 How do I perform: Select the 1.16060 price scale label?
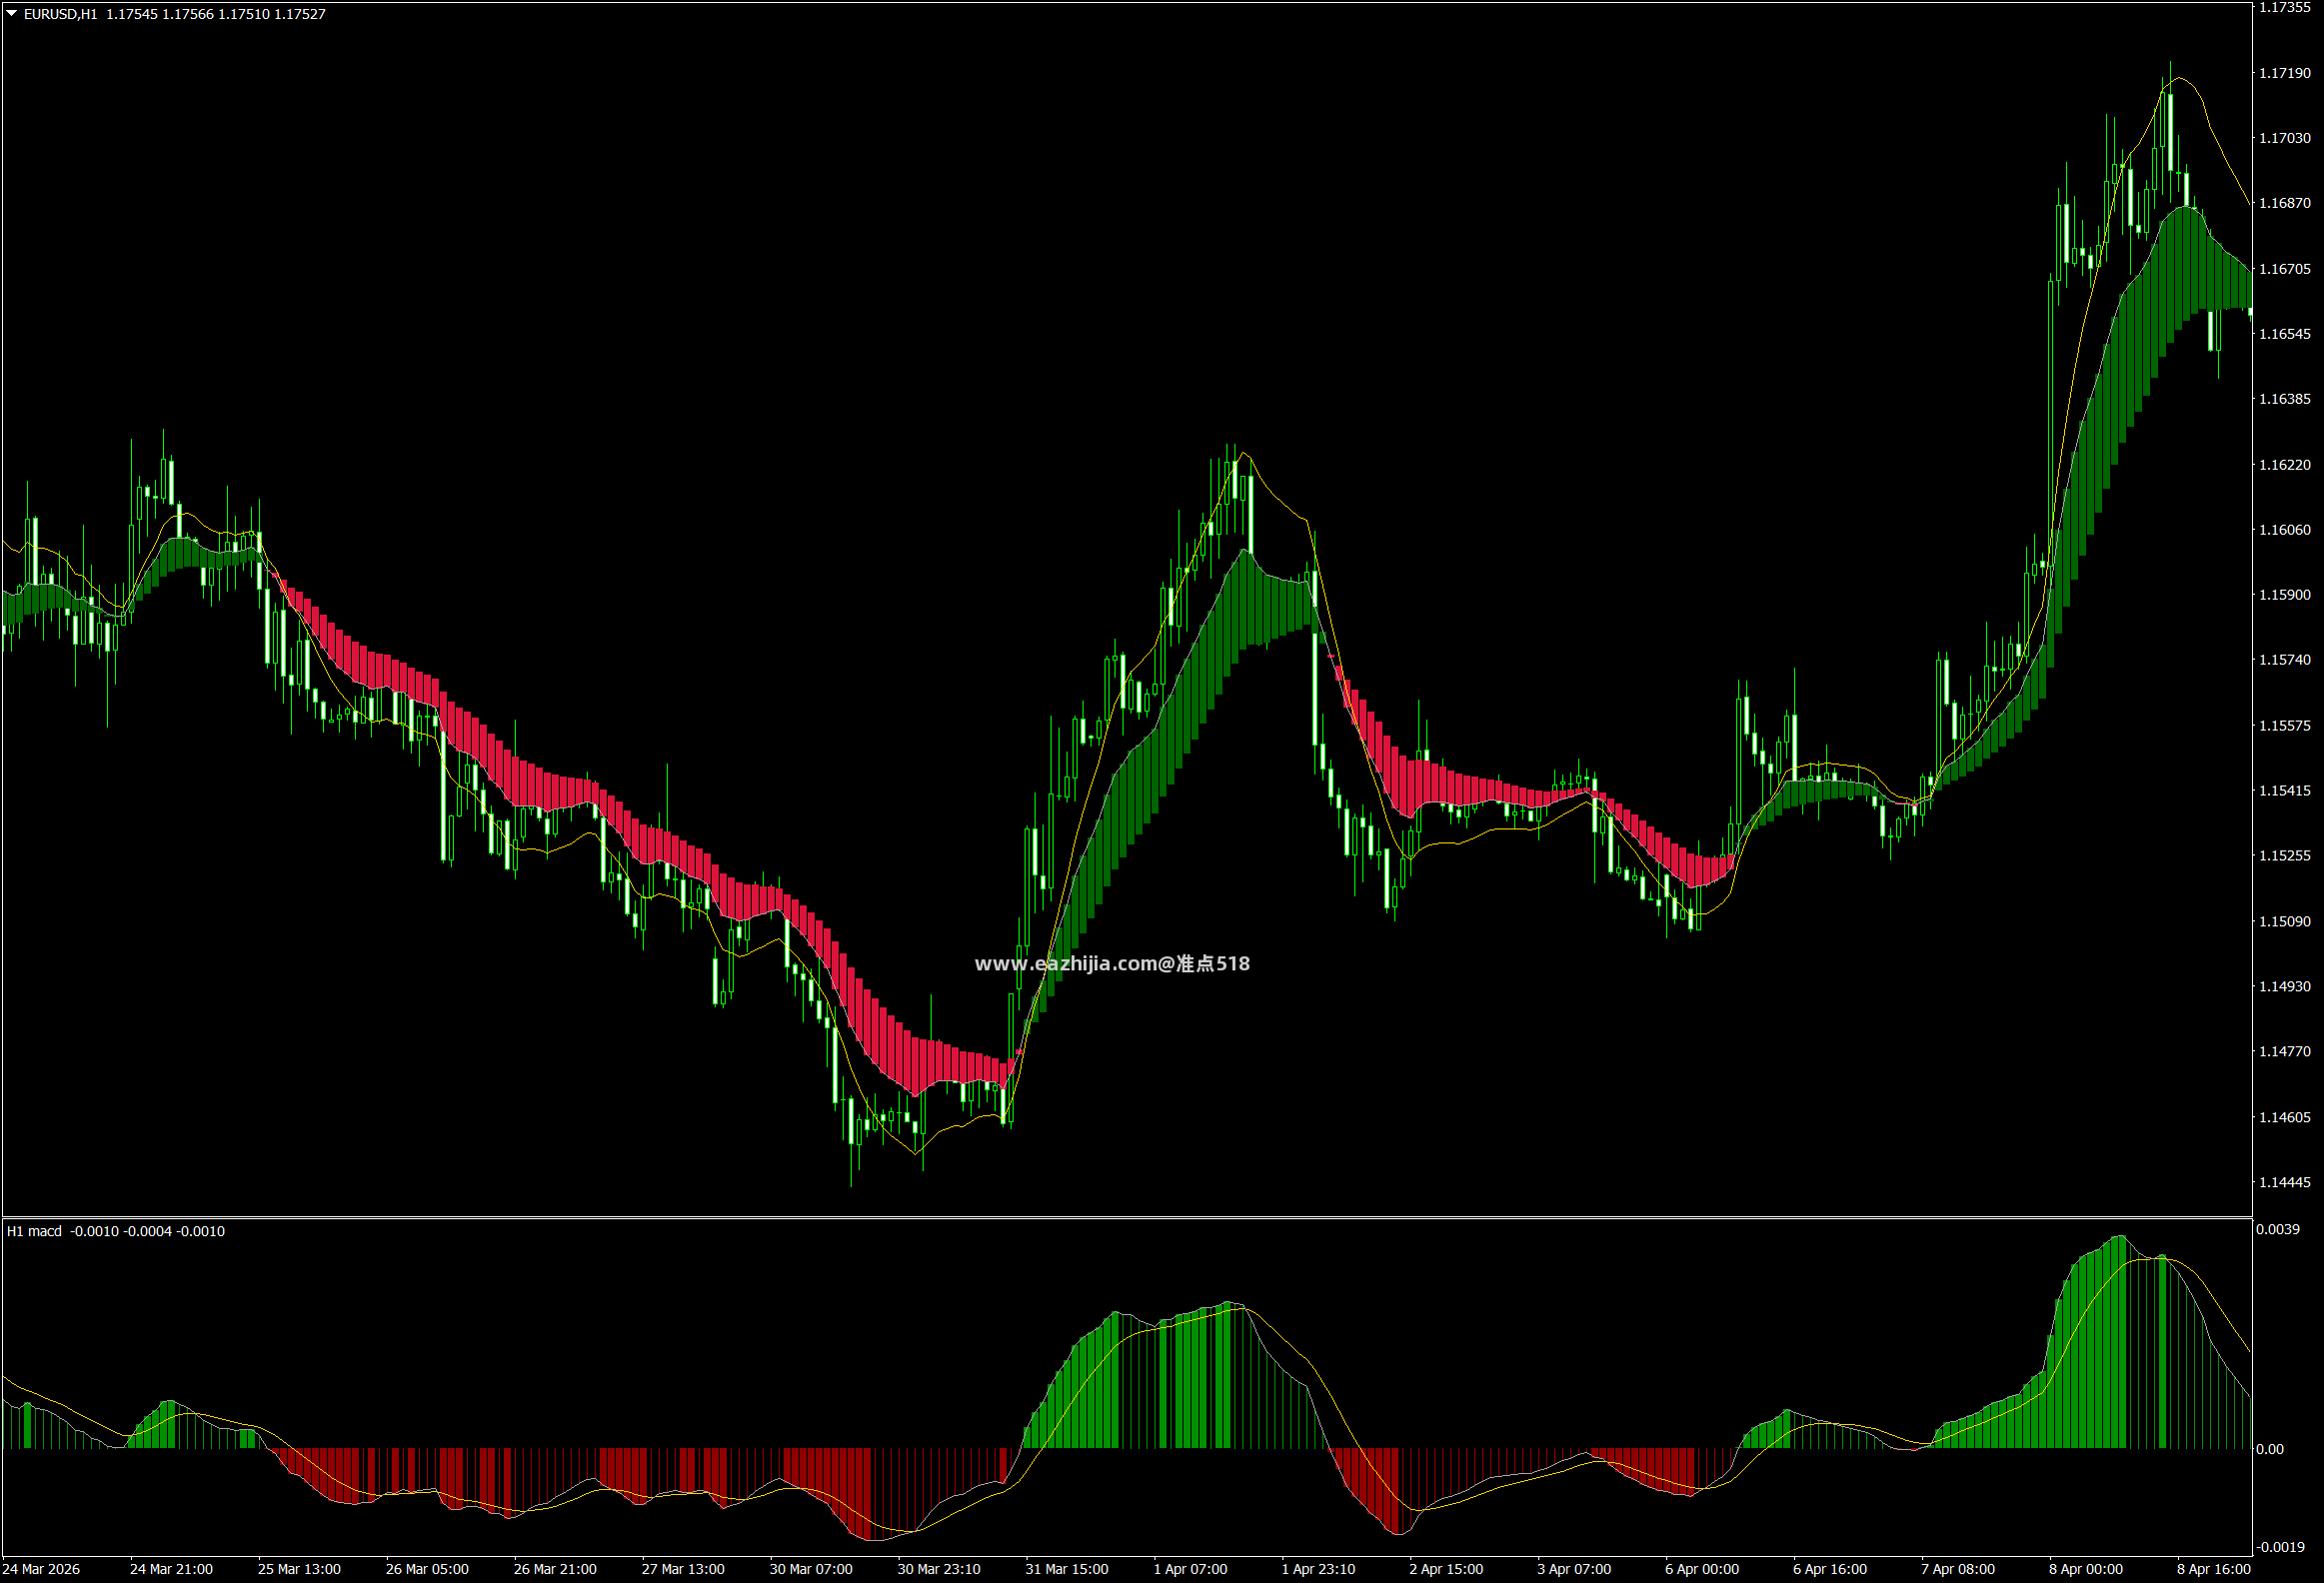click(x=2285, y=530)
